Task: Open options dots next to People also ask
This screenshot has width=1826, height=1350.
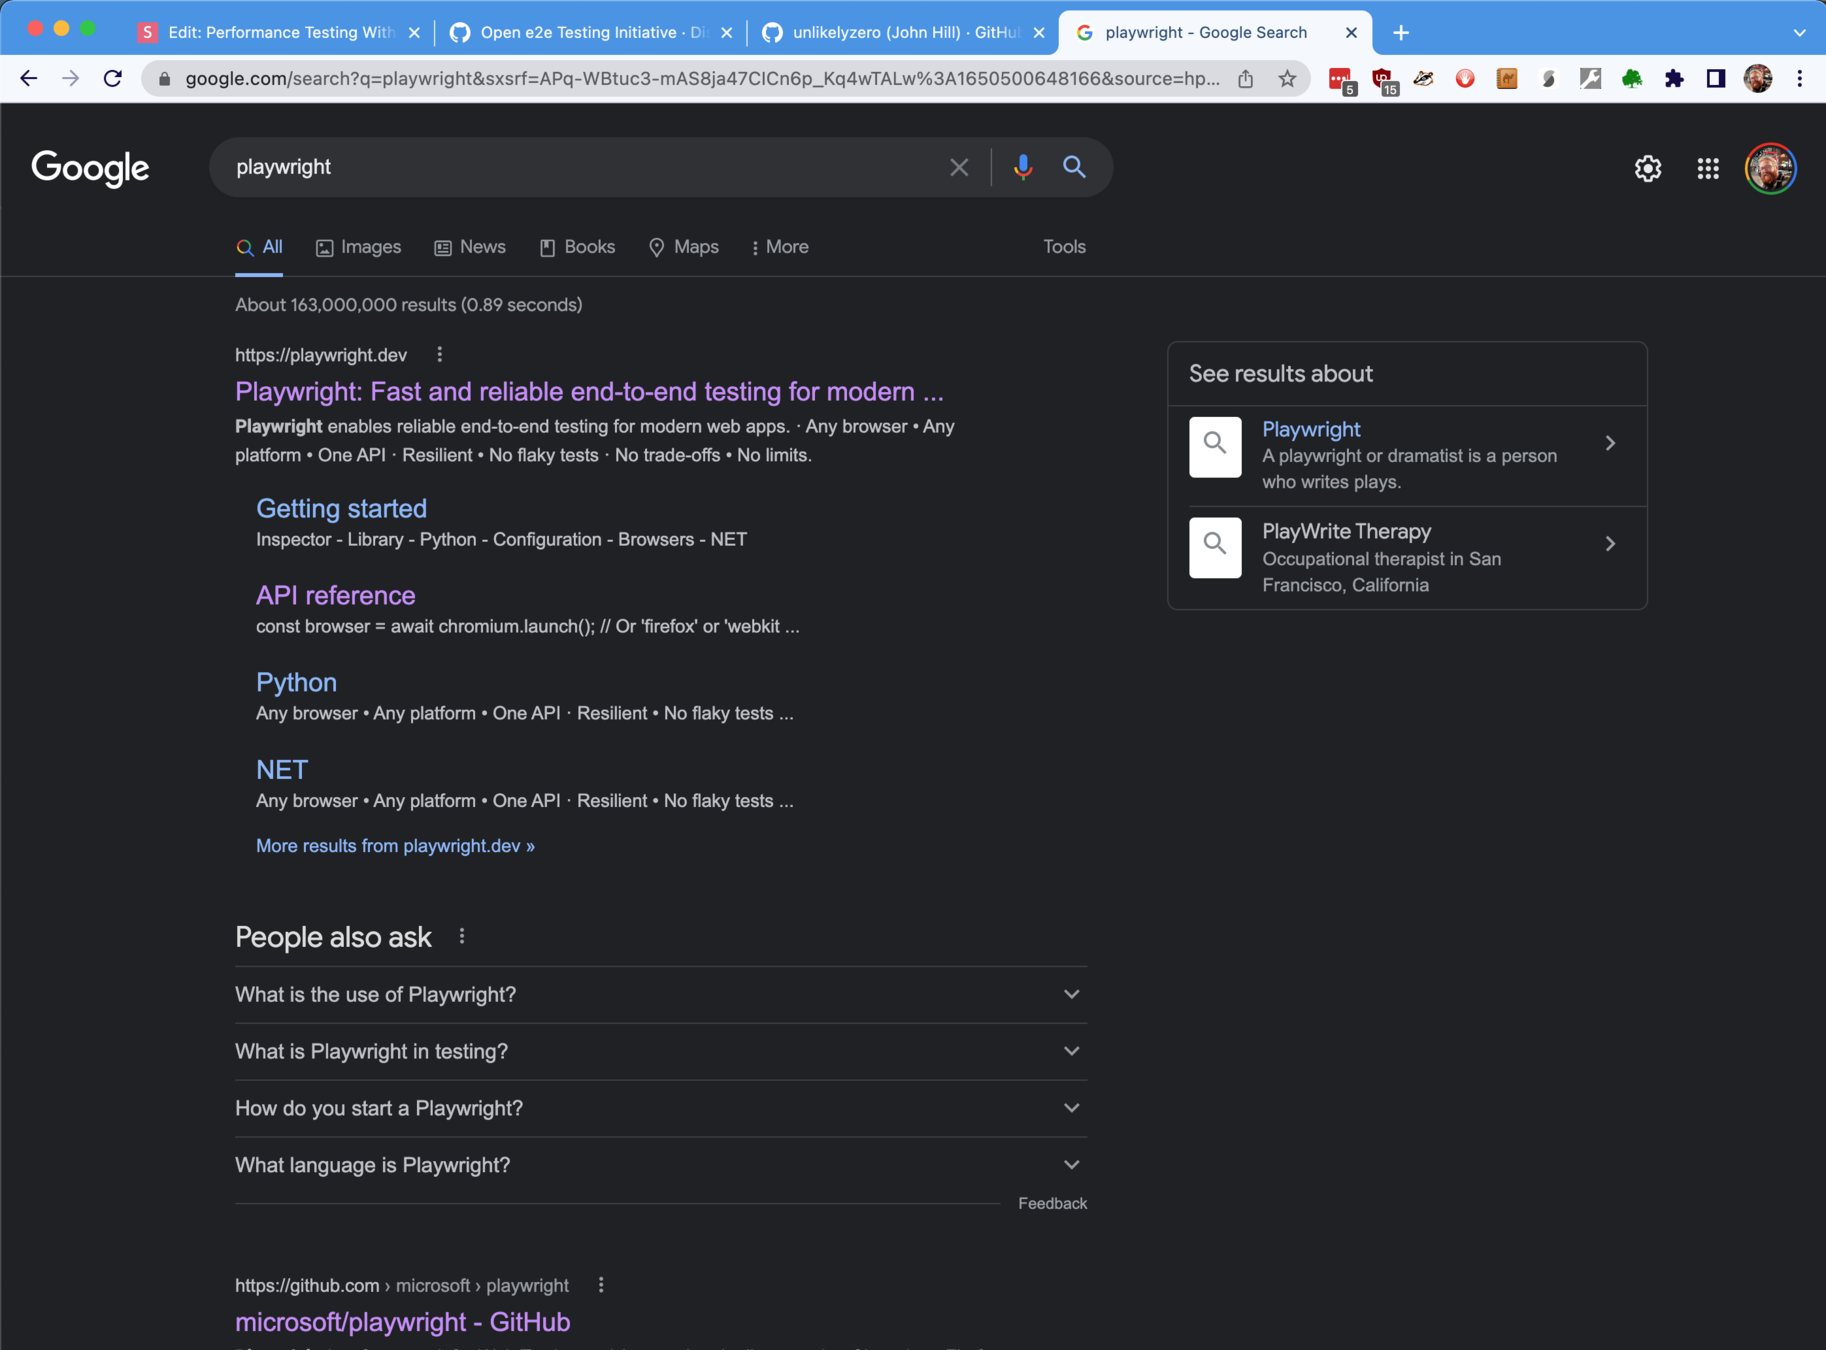Action: (461, 937)
